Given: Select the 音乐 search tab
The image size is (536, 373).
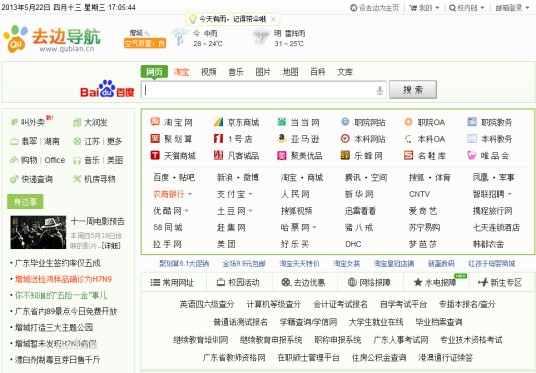Looking at the screenshot, I should 236,72.
